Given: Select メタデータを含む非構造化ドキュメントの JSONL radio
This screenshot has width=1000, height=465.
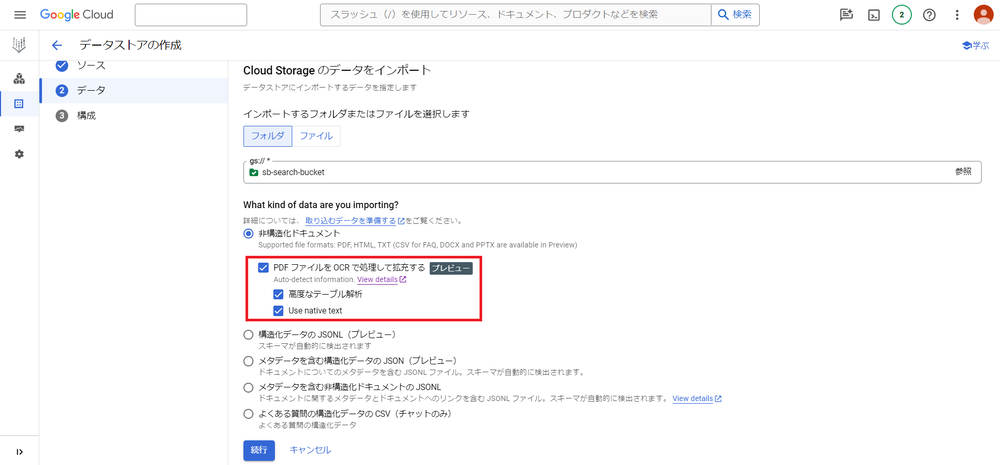Looking at the screenshot, I should (248, 387).
